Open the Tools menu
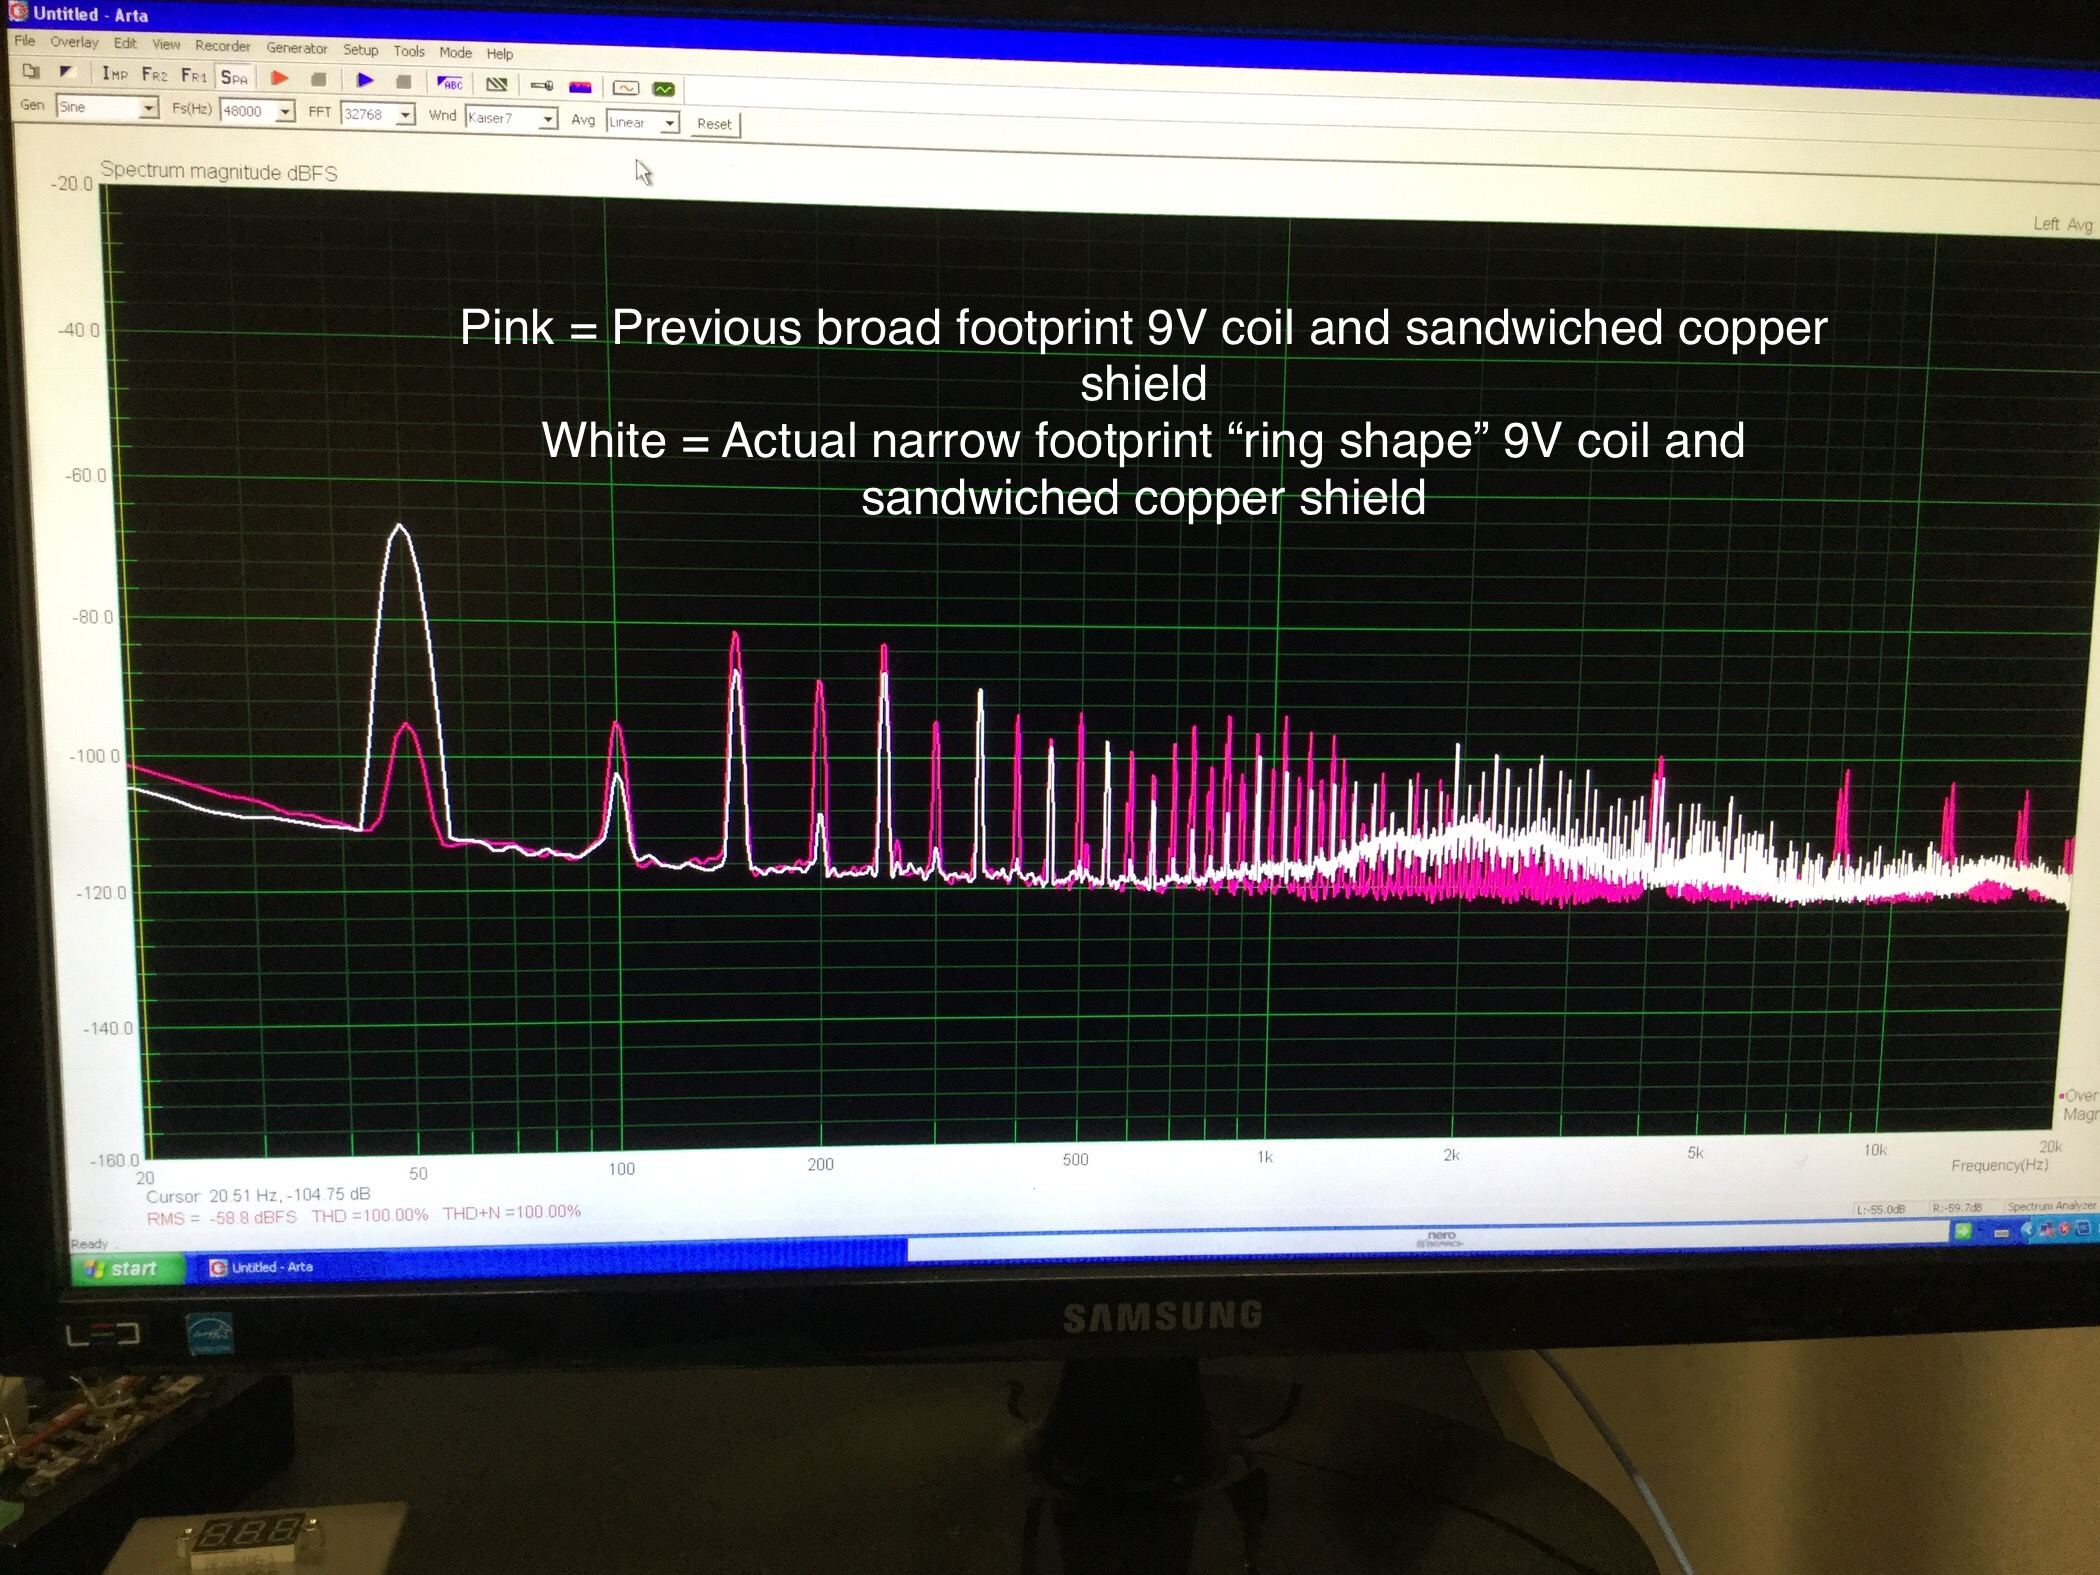The width and height of the screenshot is (2100, 1575). (409, 51)
